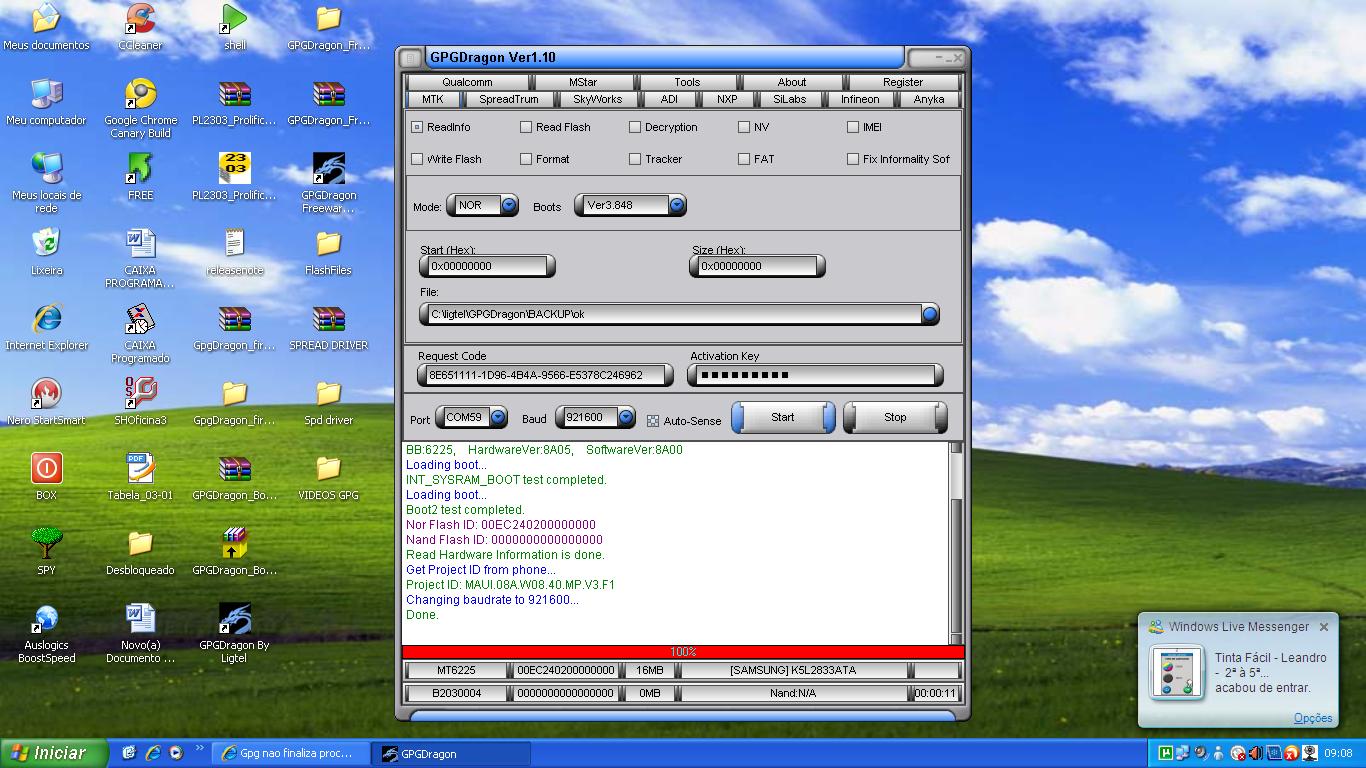Launch Internet Explorer desktop icon

coord(46,327)
